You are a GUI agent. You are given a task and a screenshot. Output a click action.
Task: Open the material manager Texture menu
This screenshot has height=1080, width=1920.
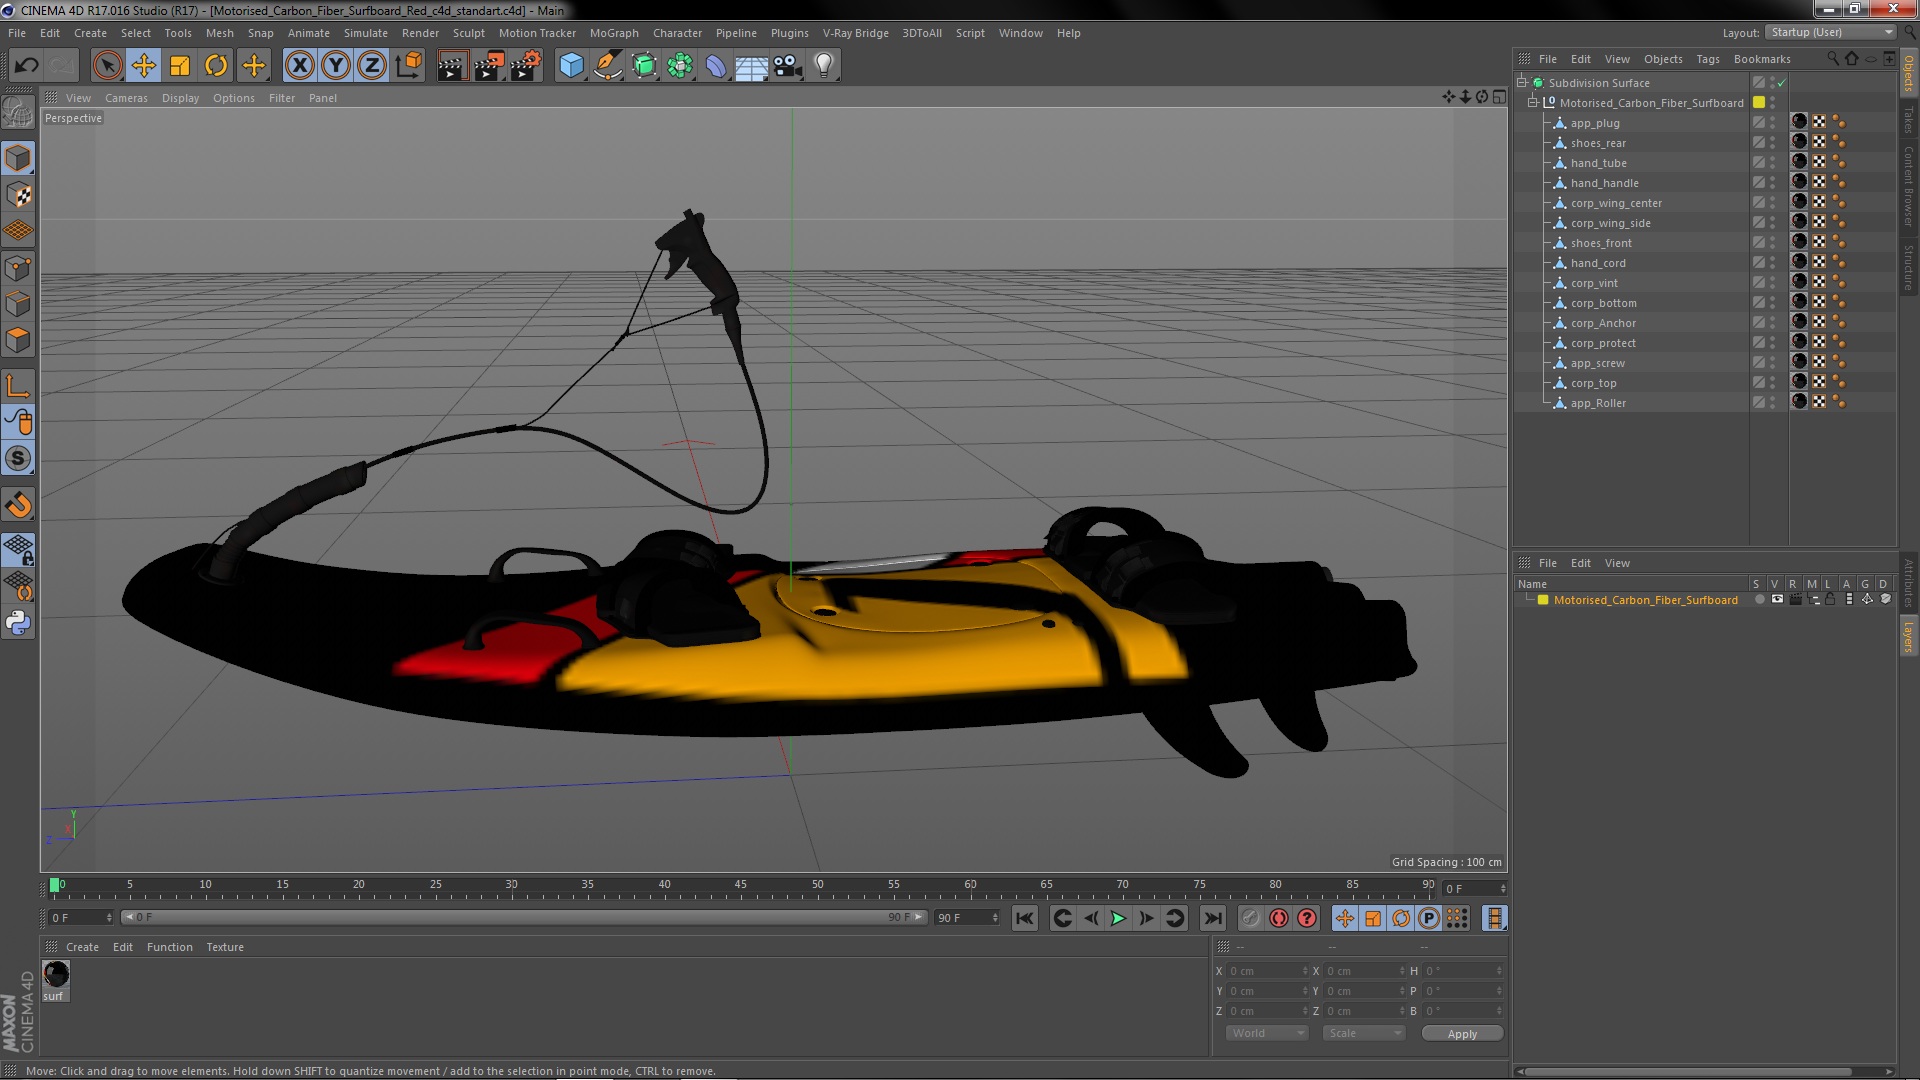click(225, 947)
